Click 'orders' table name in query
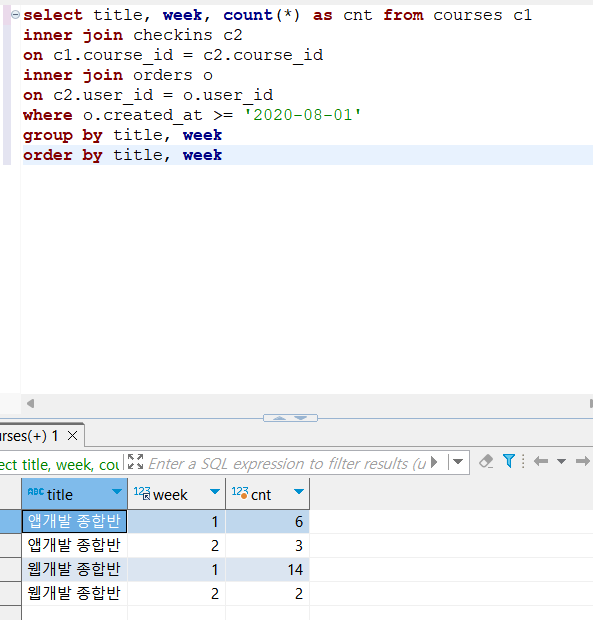The width and height of the screenshot is (593, 620). (162, 75)
